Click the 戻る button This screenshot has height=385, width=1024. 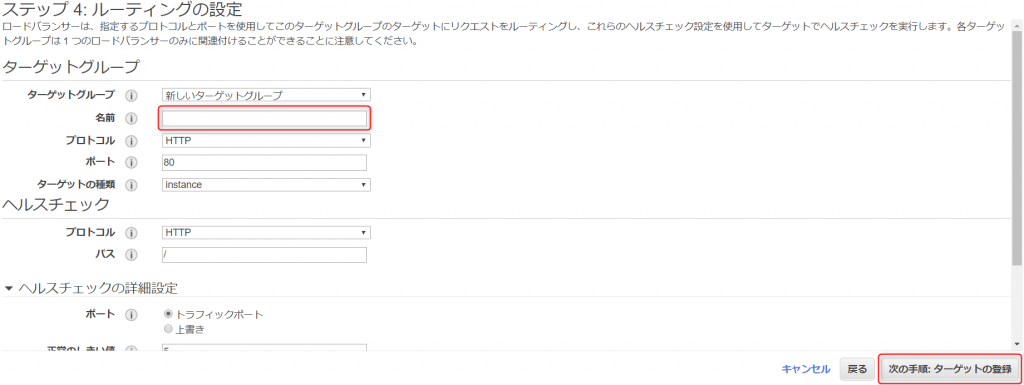click(857, 369)
